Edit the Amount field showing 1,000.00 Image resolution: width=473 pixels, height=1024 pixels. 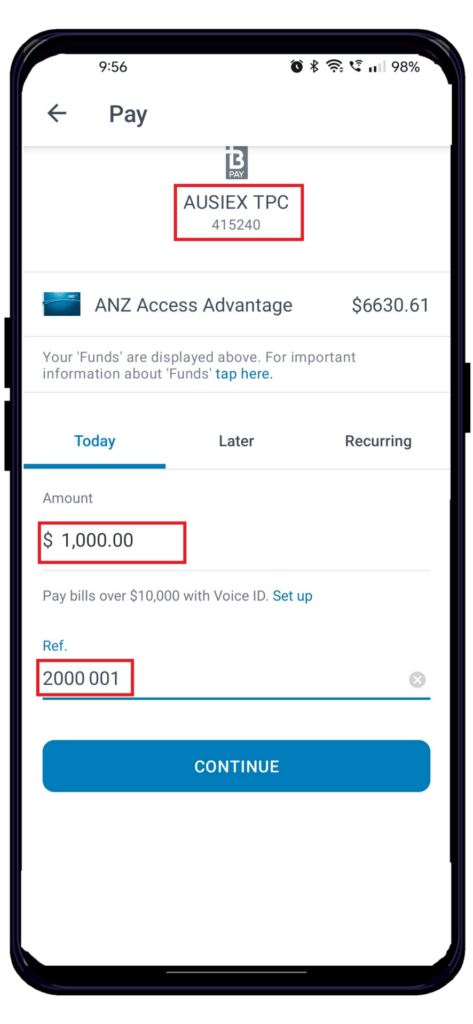236,541
